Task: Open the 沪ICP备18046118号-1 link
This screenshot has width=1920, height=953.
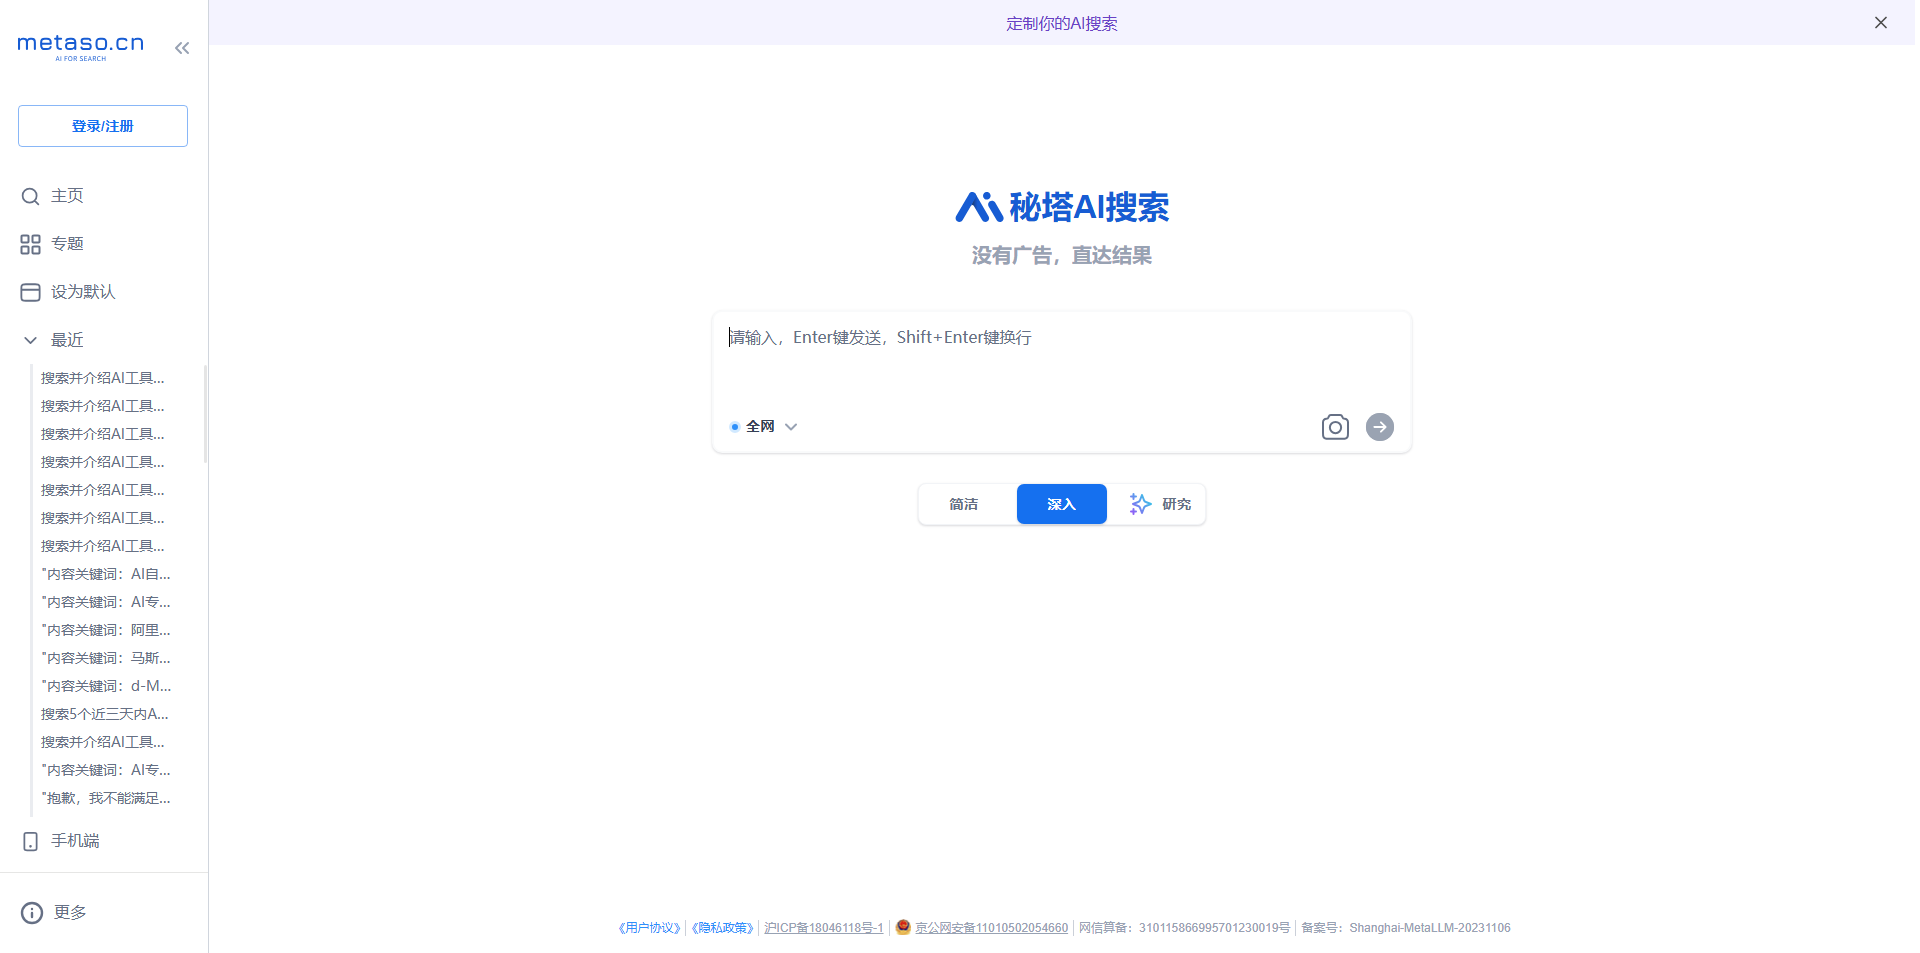Action: click(x=824, y=928)
